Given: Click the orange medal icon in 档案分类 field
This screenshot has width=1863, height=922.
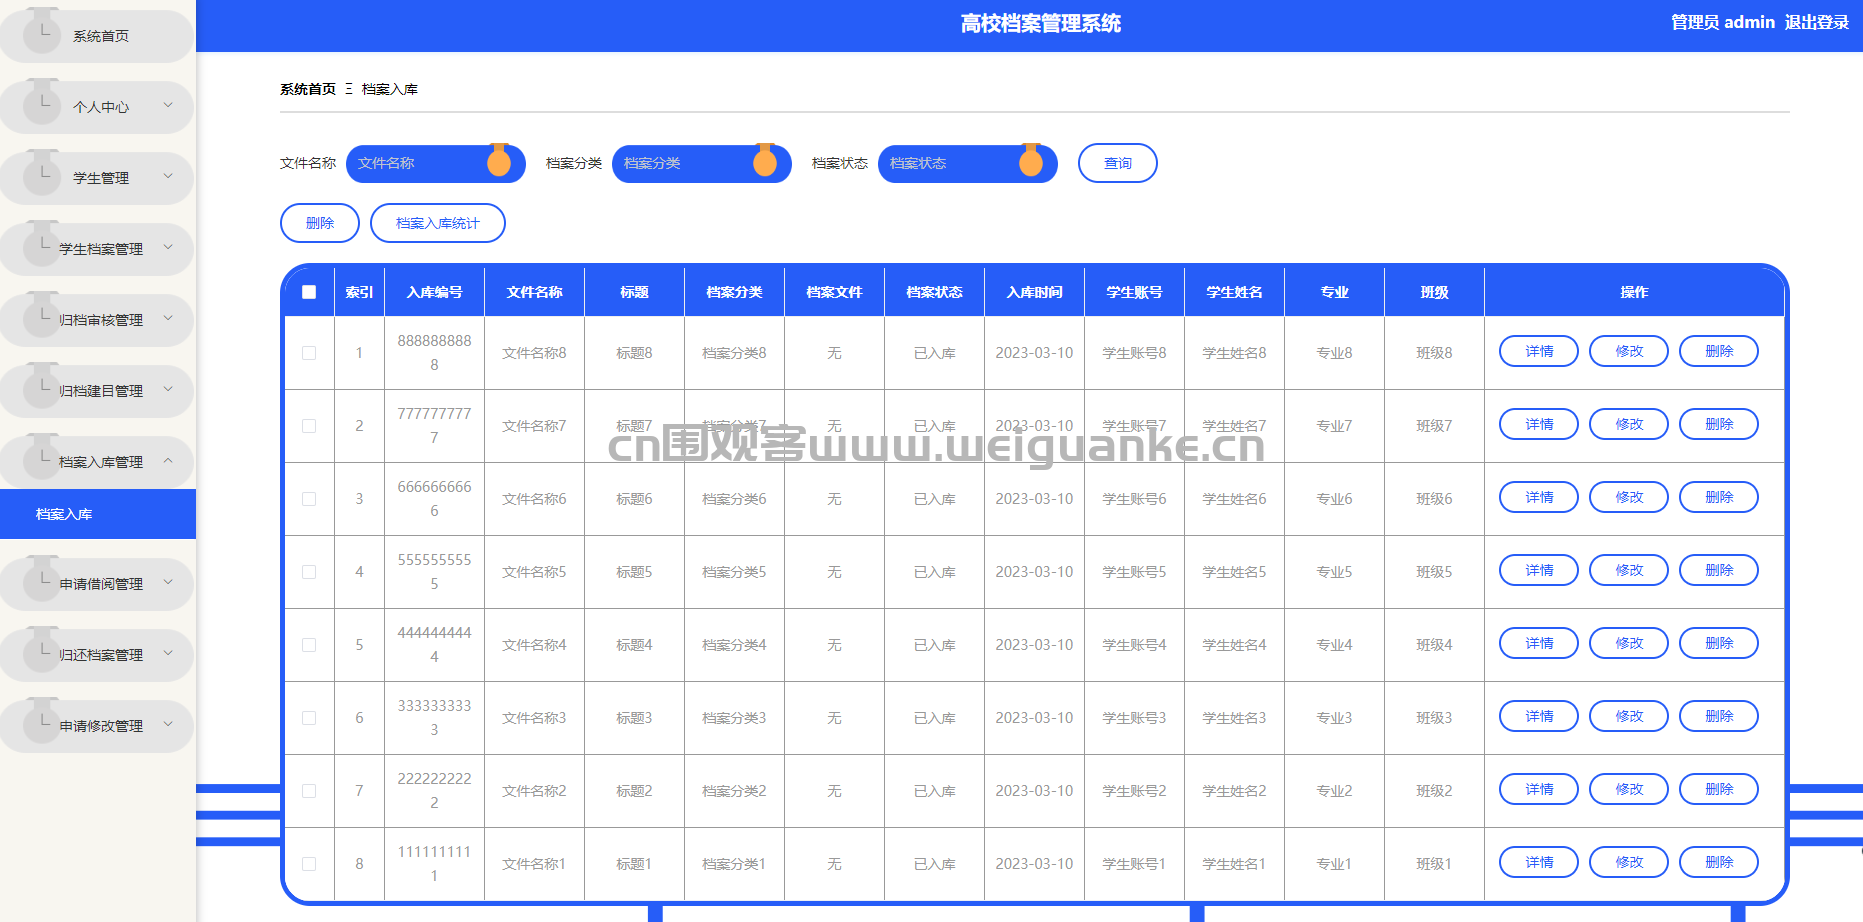Looking at the screenshot, I should pos(765,161).
